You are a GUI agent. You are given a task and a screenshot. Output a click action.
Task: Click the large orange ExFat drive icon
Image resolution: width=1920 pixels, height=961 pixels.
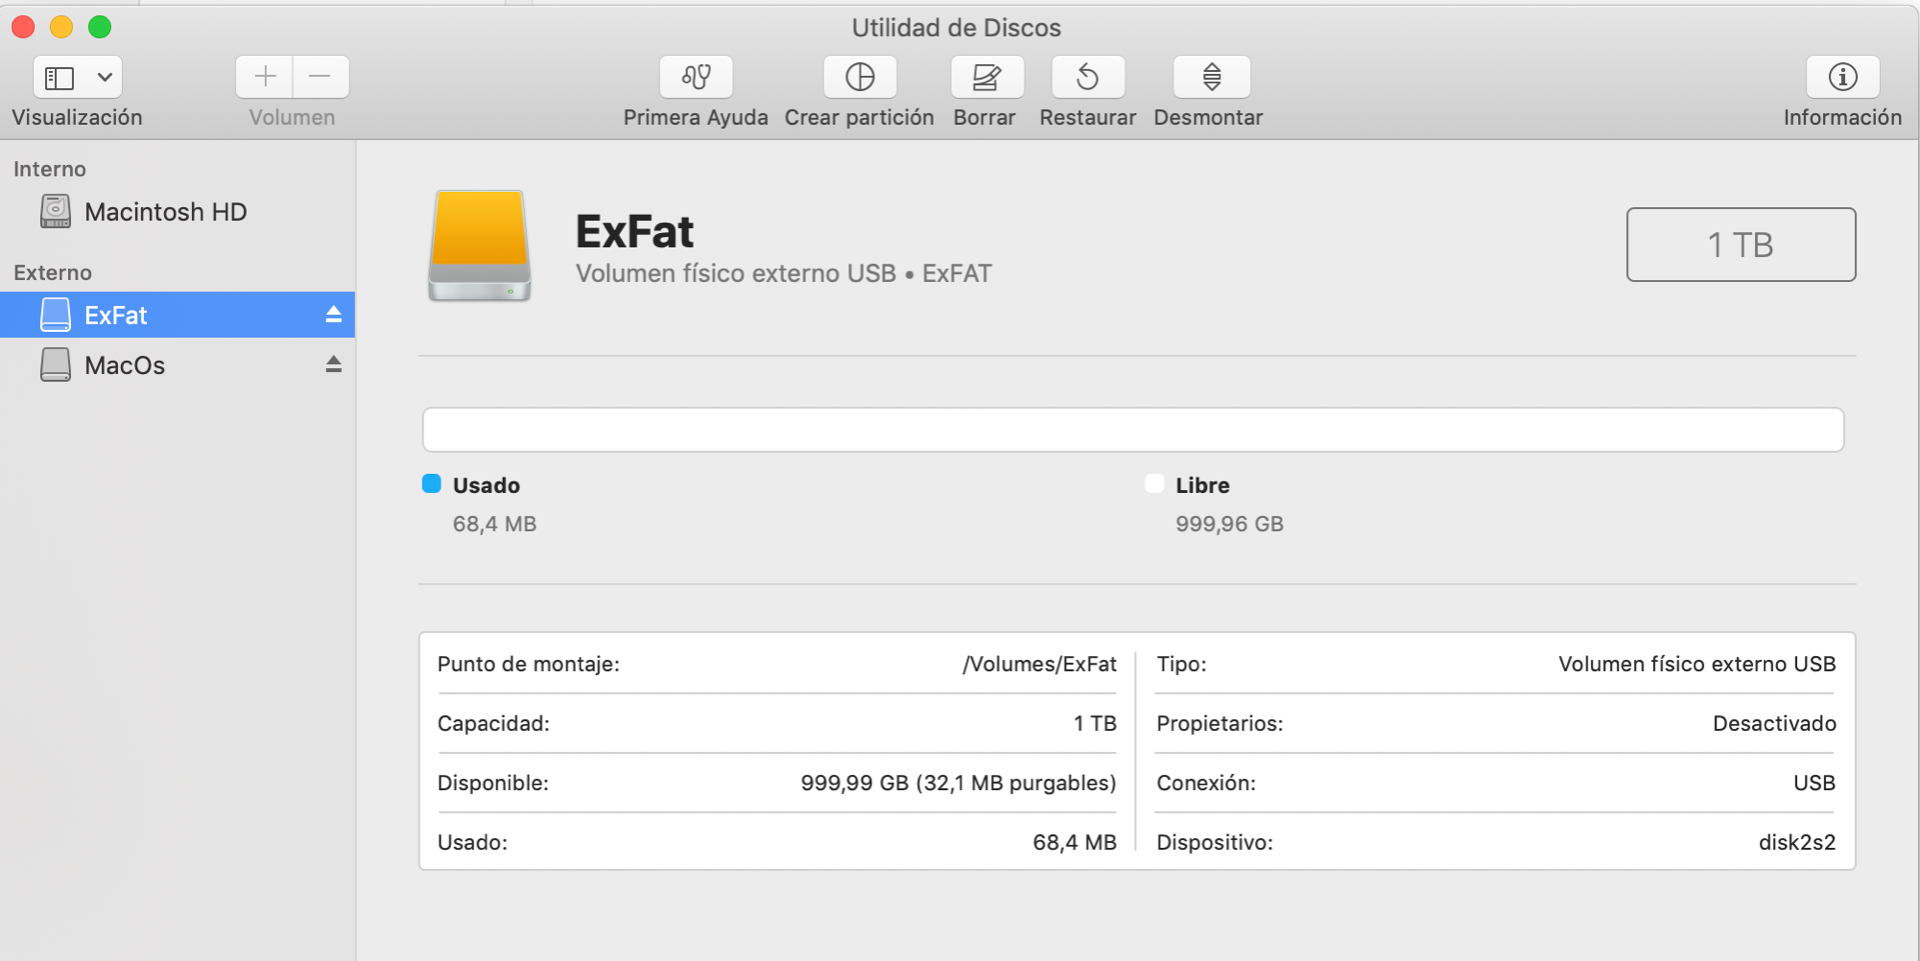point(480,245)
